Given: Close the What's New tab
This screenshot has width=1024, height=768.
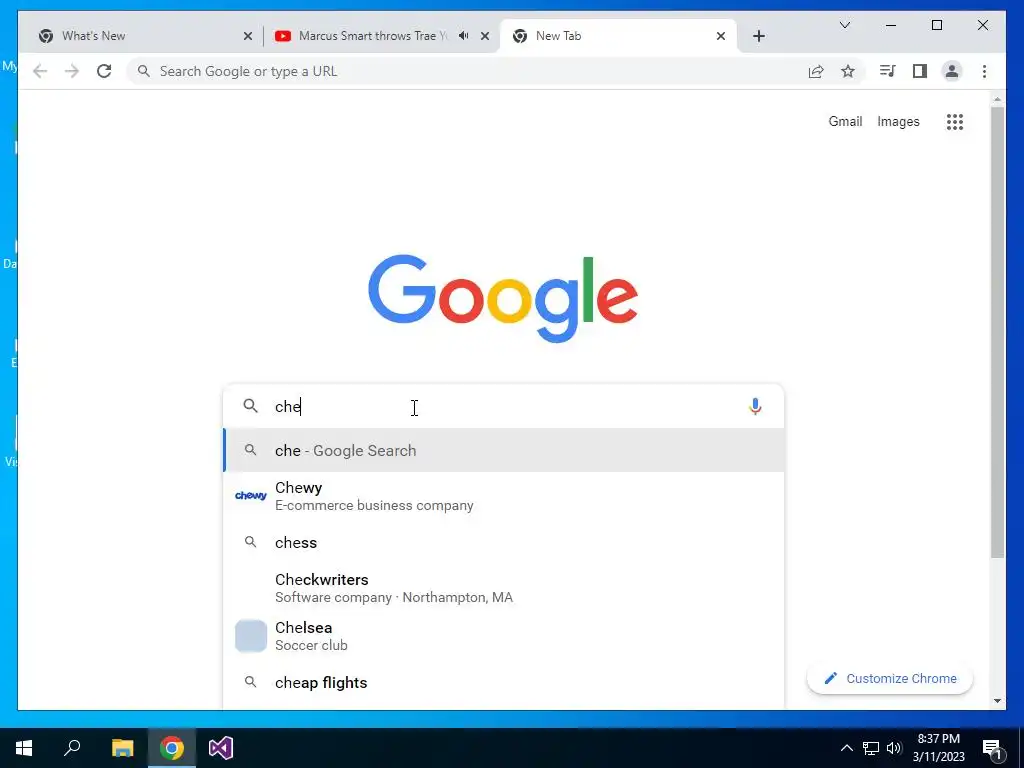Looking at the screenshot, I should (248, 36).
